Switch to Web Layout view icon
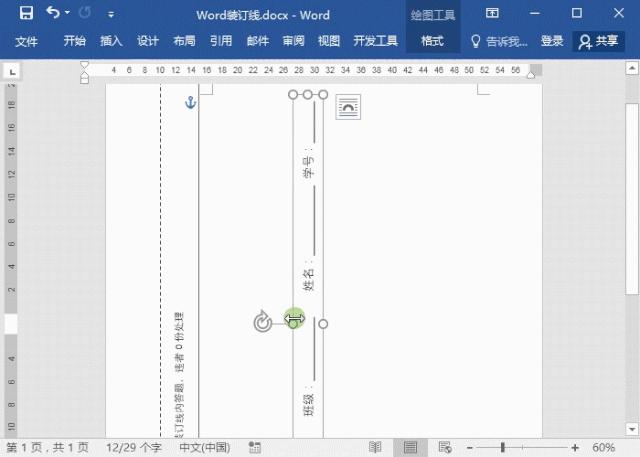The height and width of the screenshot is (457, 640). click(x=445, y=448)
